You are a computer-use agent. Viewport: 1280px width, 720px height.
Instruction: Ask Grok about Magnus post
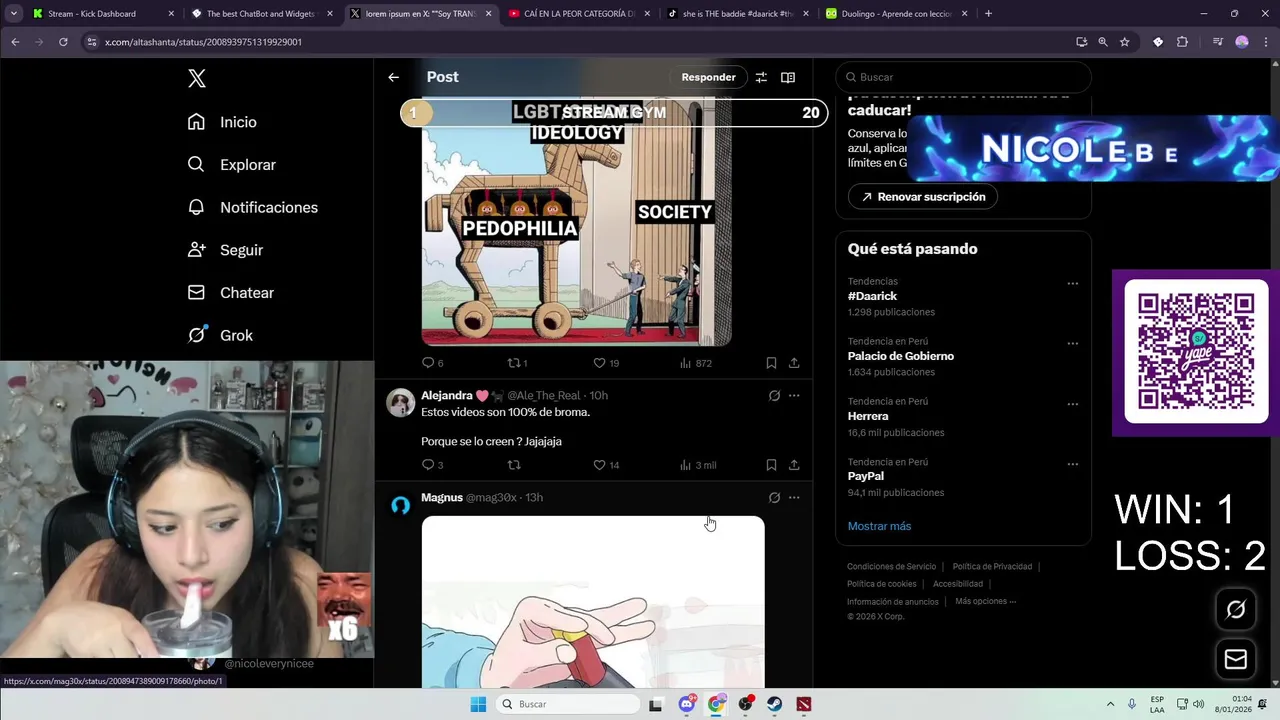click(x=774, y=498)
